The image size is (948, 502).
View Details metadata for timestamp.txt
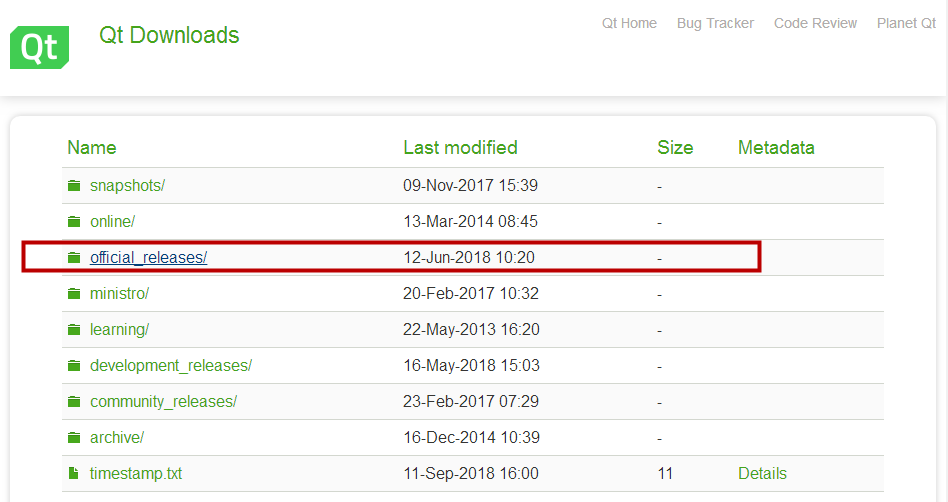tap(762, 473)
